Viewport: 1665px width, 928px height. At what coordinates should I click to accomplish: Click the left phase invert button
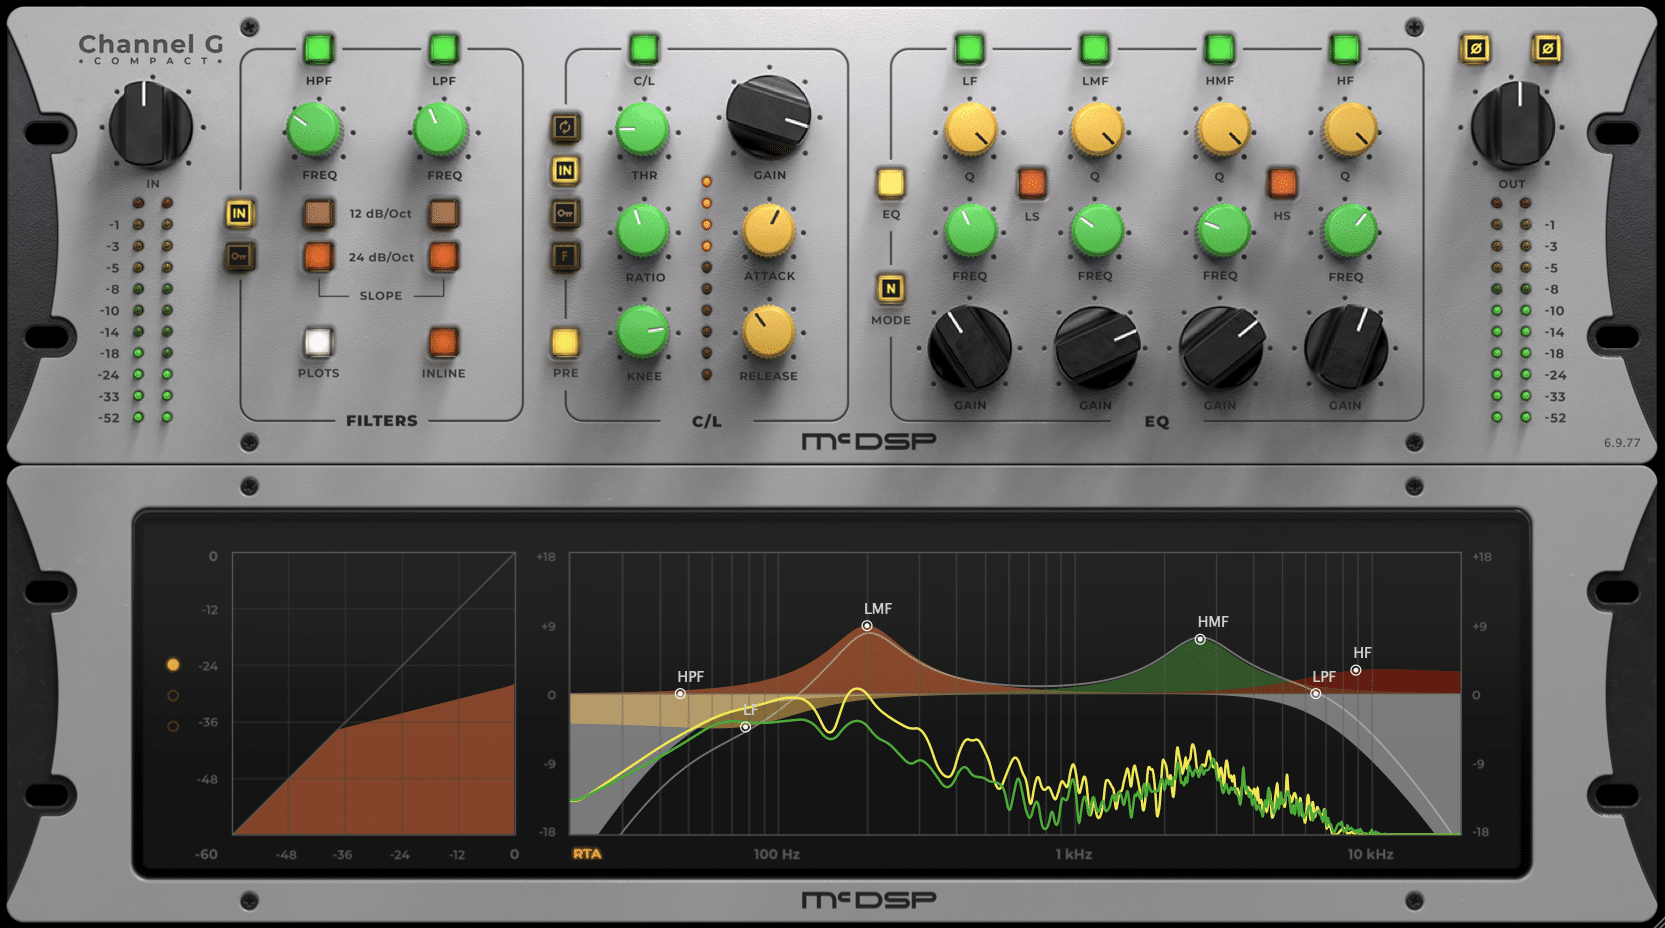[1475, 48]
